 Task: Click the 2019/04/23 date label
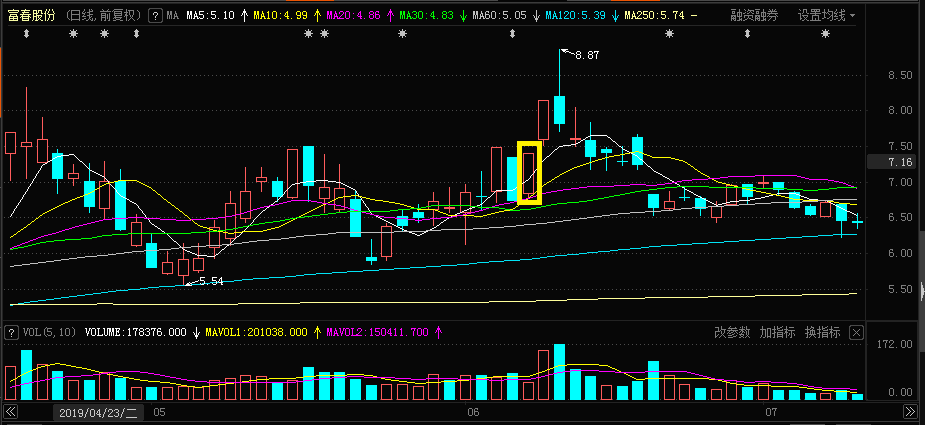pos(99,412)
